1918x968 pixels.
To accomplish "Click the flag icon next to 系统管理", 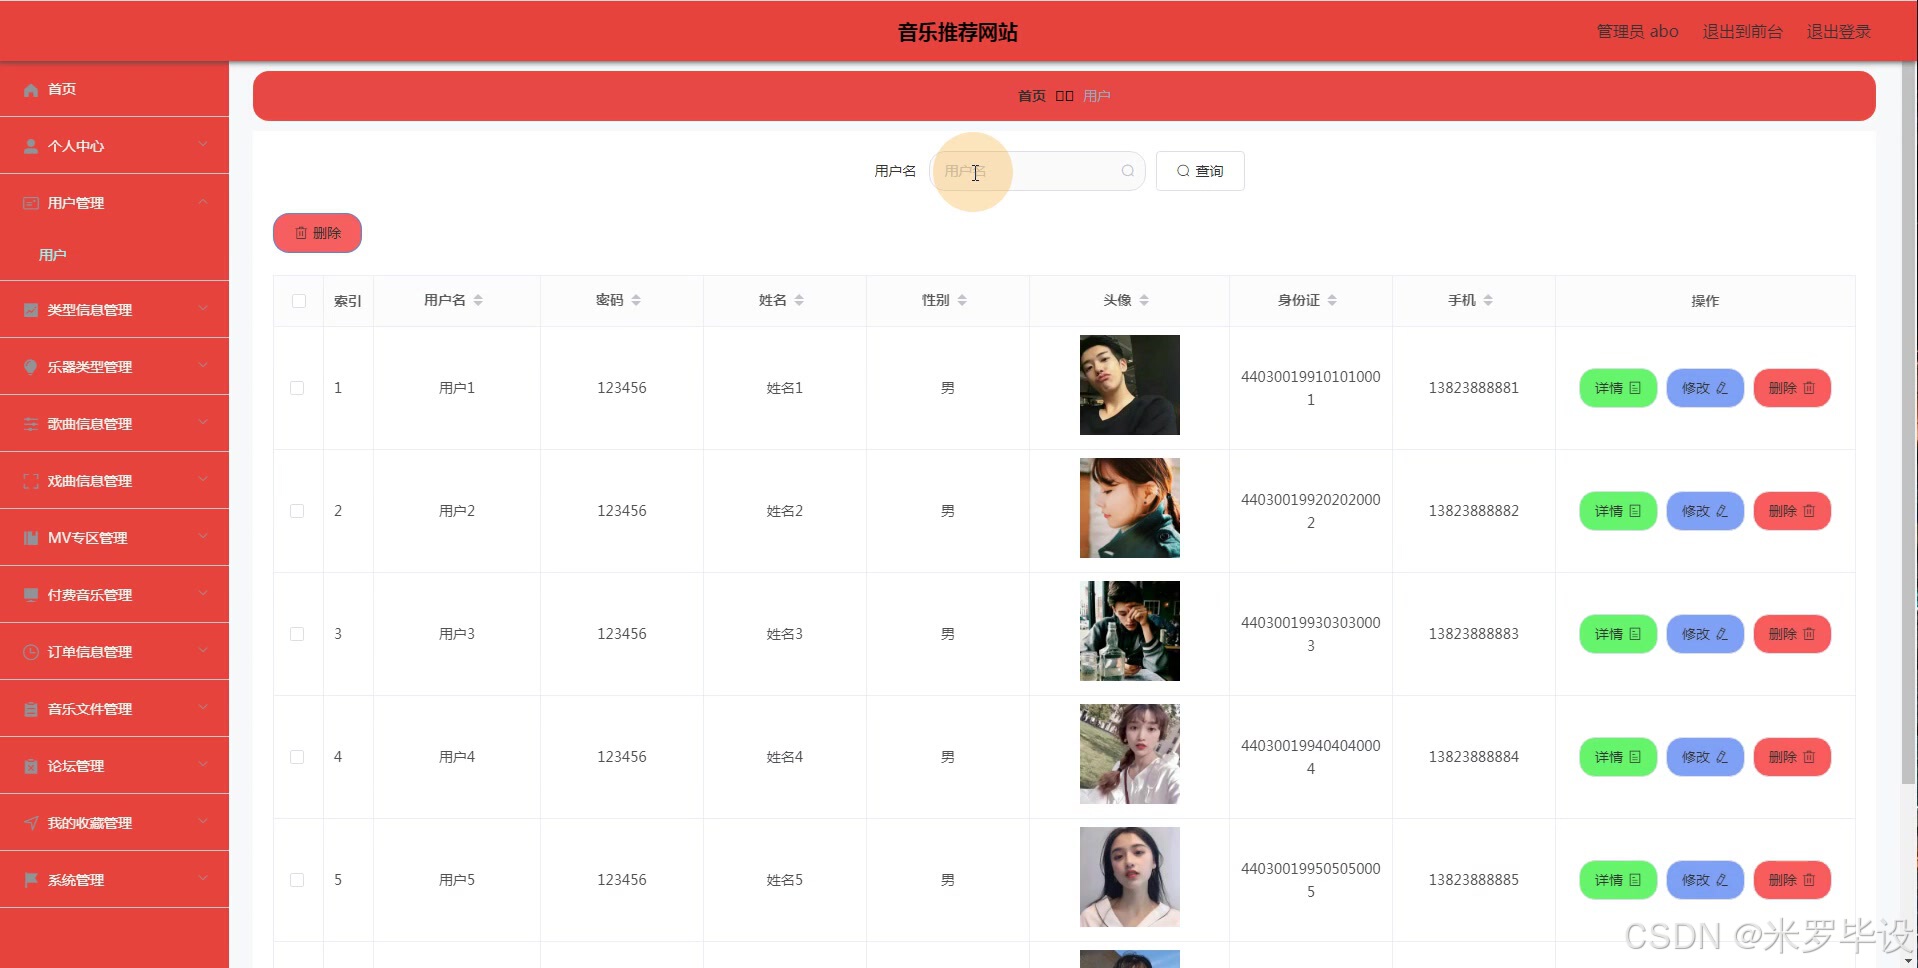I will click(x=31, y=880).
